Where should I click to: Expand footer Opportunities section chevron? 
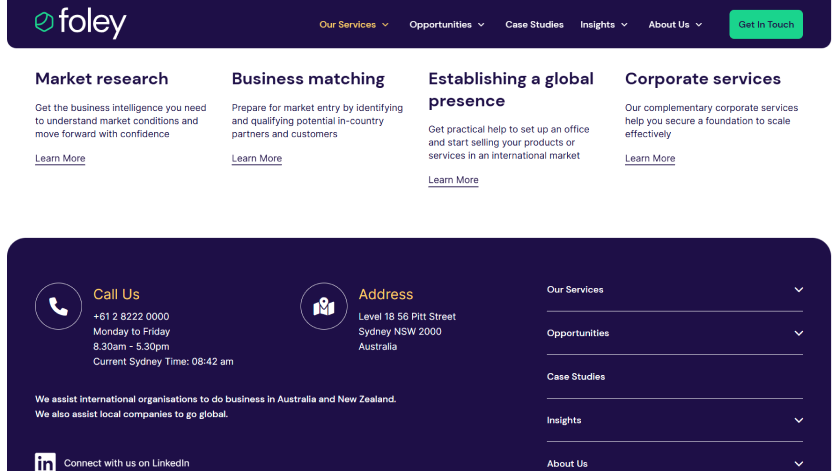click(x=798, y=333)
